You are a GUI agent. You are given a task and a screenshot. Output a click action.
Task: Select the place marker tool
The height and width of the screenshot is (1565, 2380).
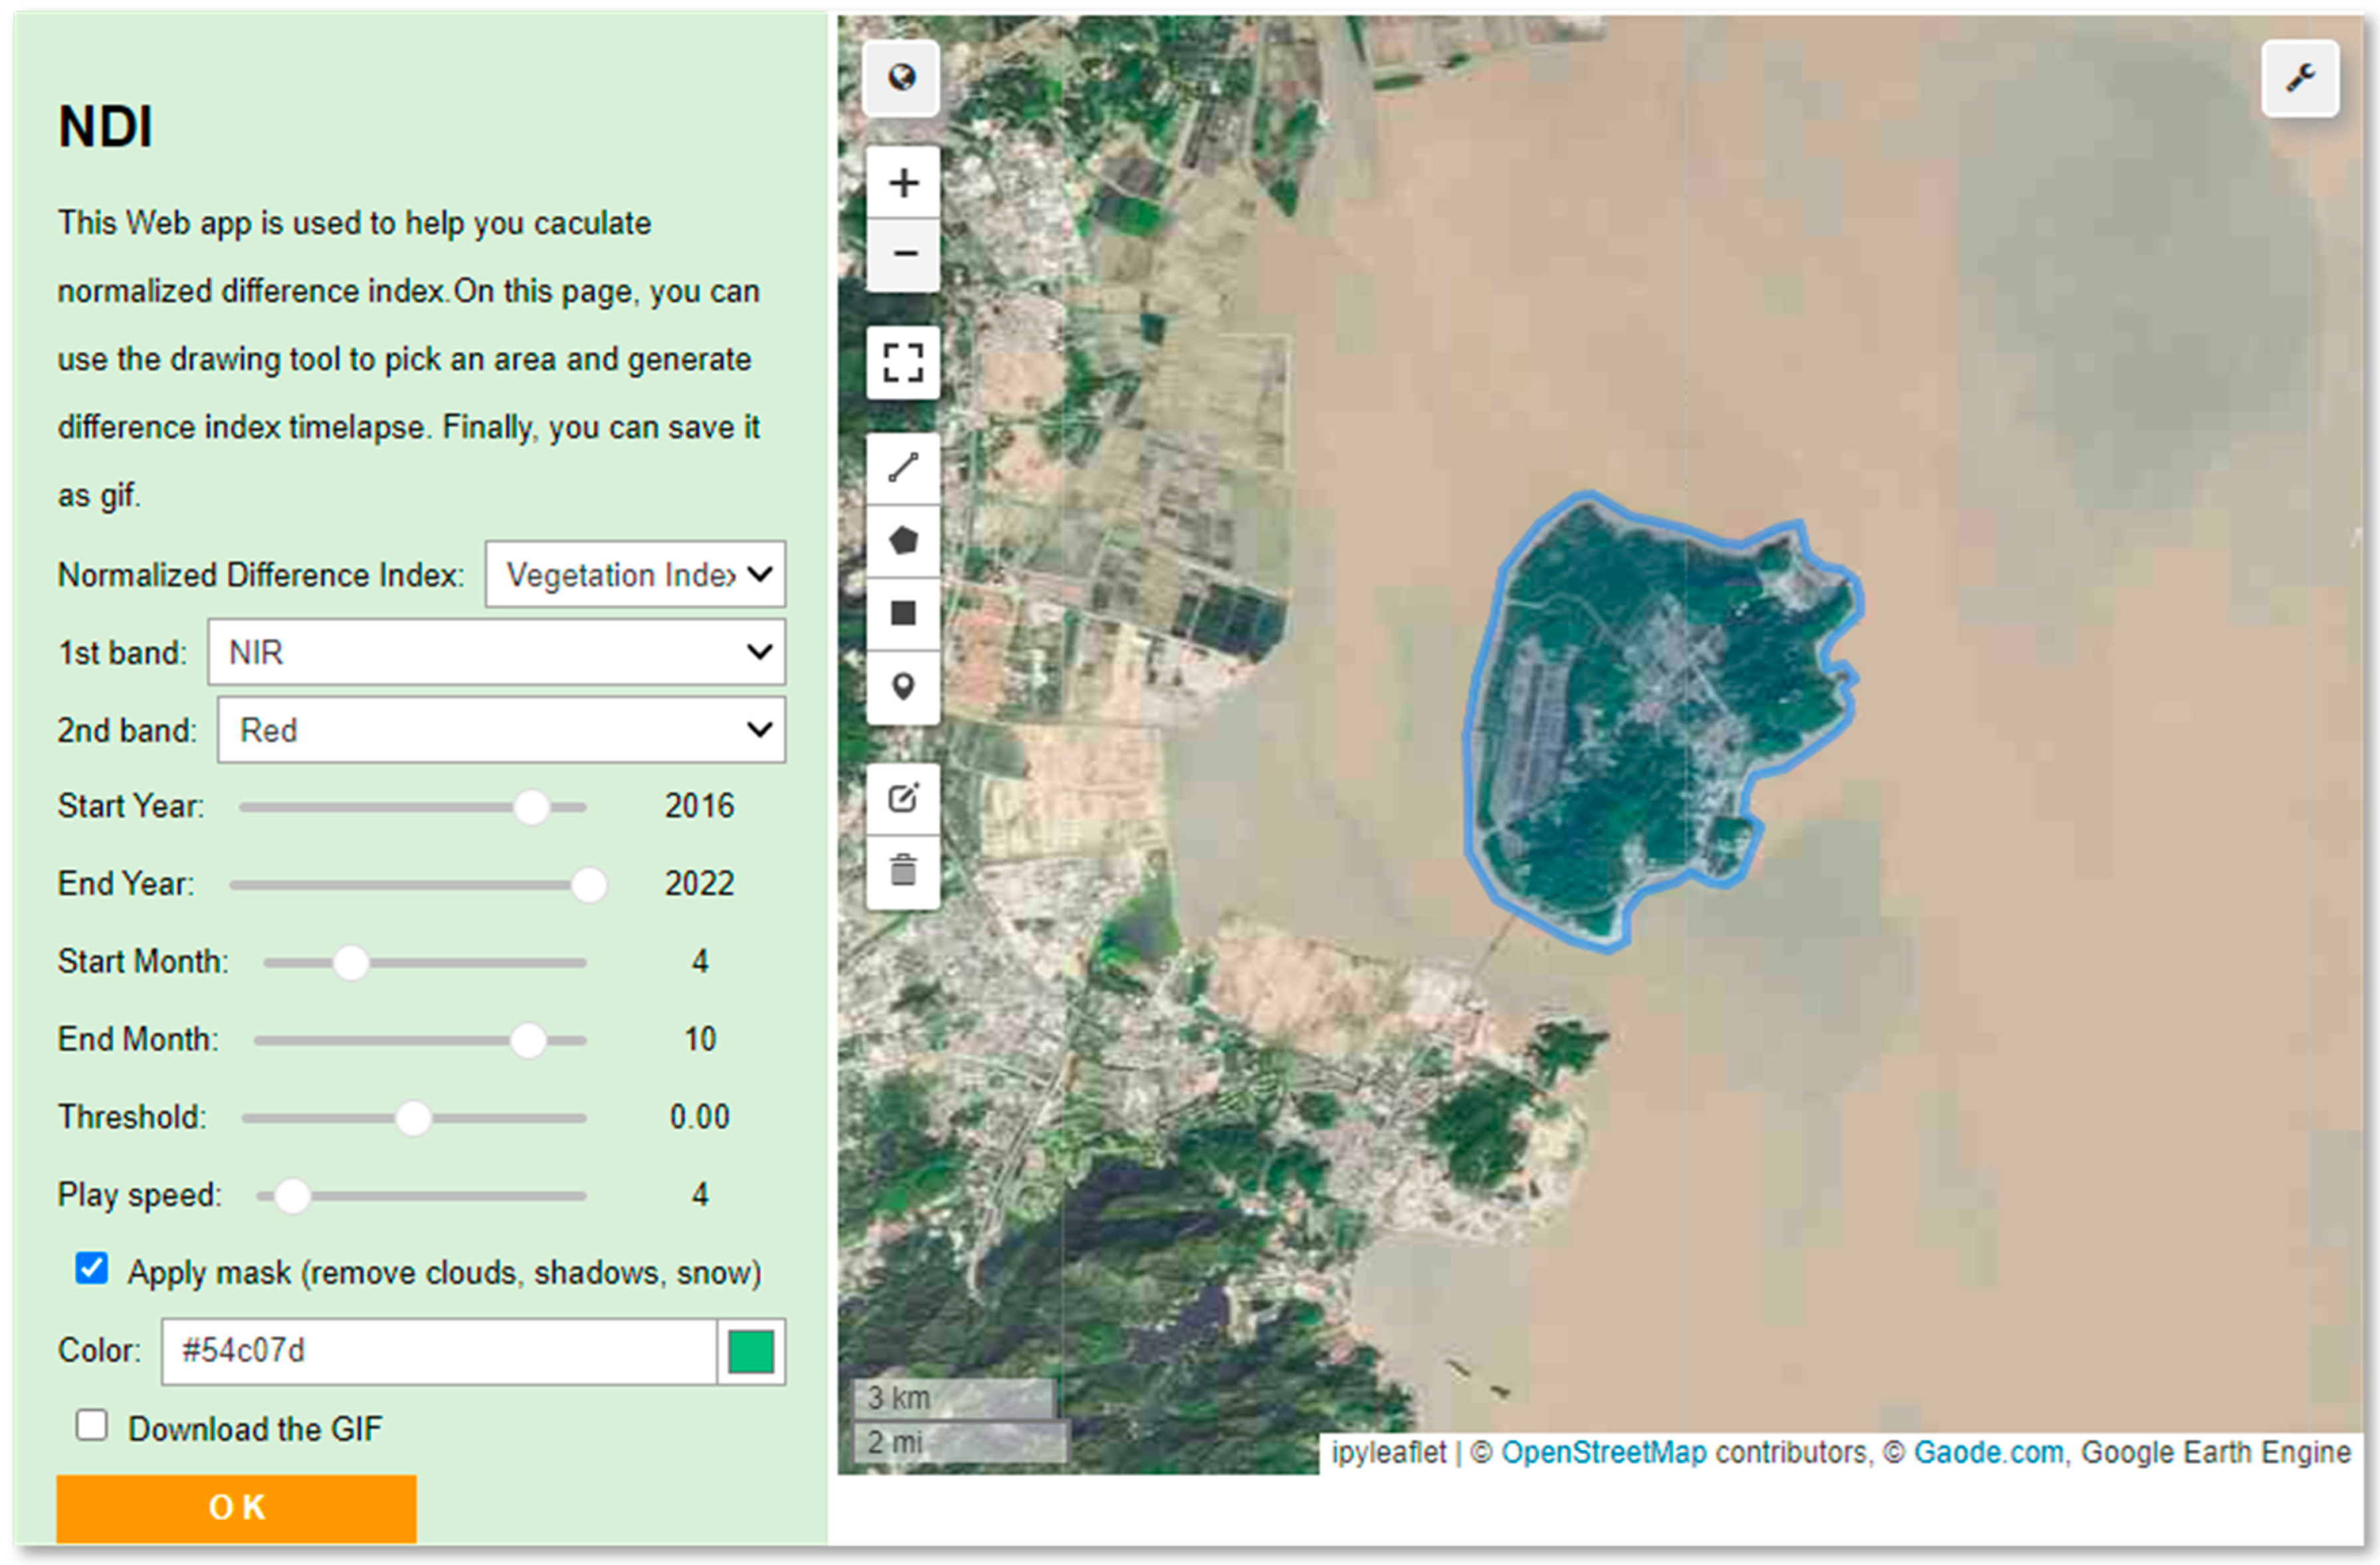coord(903,686)
